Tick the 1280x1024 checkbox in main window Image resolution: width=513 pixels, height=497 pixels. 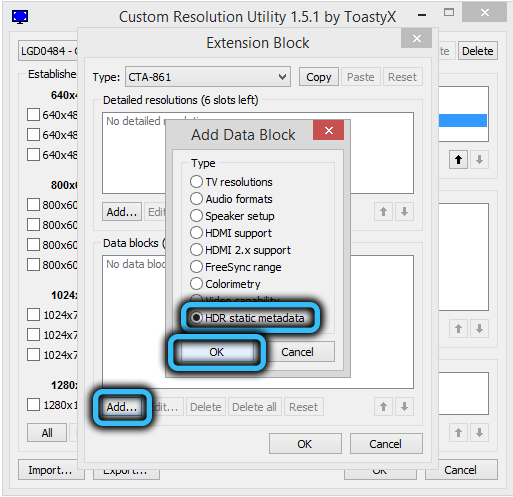click(33, 405)
